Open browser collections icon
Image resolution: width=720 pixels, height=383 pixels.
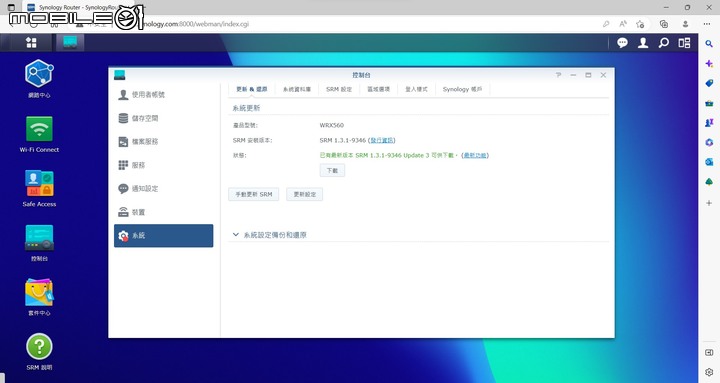pyautogui.click(x=664, y=24)
